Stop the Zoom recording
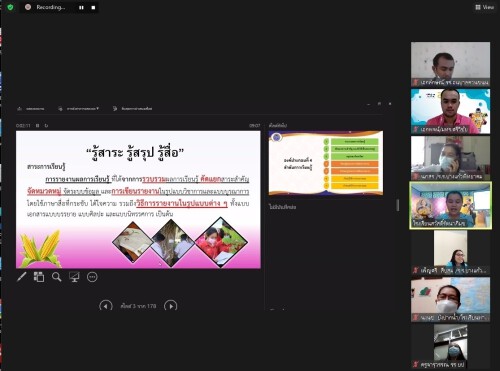 [x=93, y=7]
